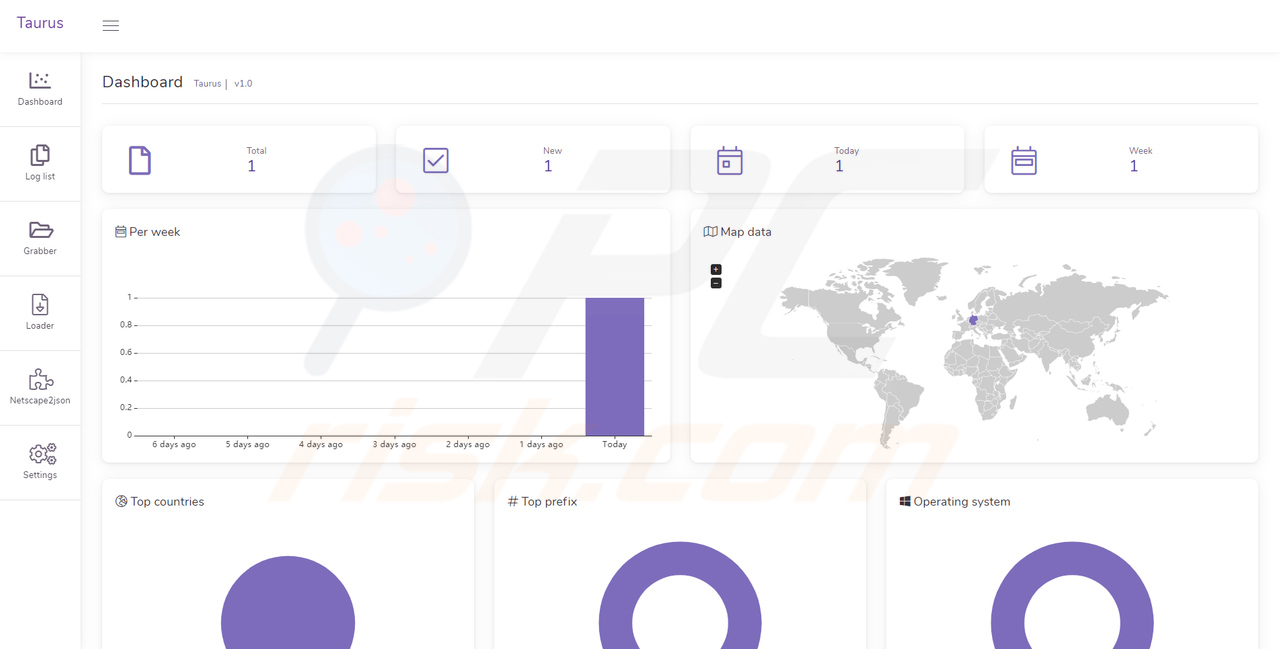This screenshot has width=1280, height=649.
Task: Open the Settings sidebar item
Action: point(40,463)
